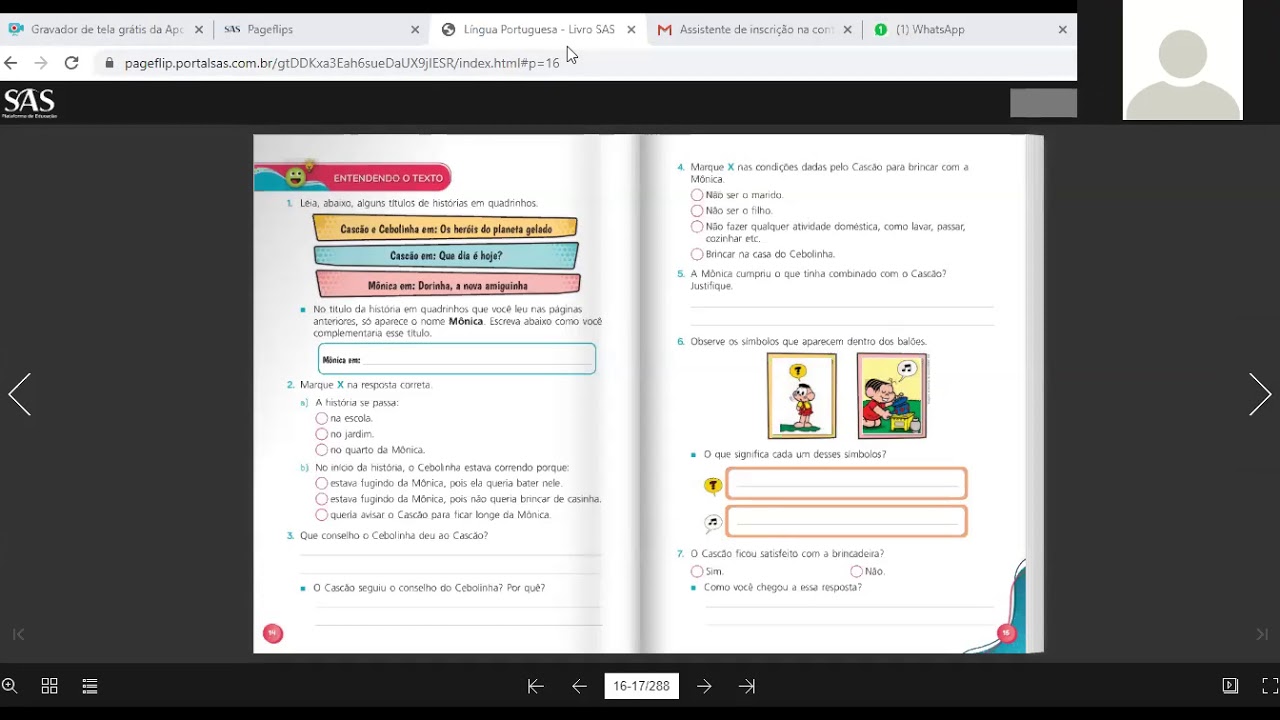Click the music note symbol answer box
Viewport: 1280px width, 720px height.
coord(846,521)
